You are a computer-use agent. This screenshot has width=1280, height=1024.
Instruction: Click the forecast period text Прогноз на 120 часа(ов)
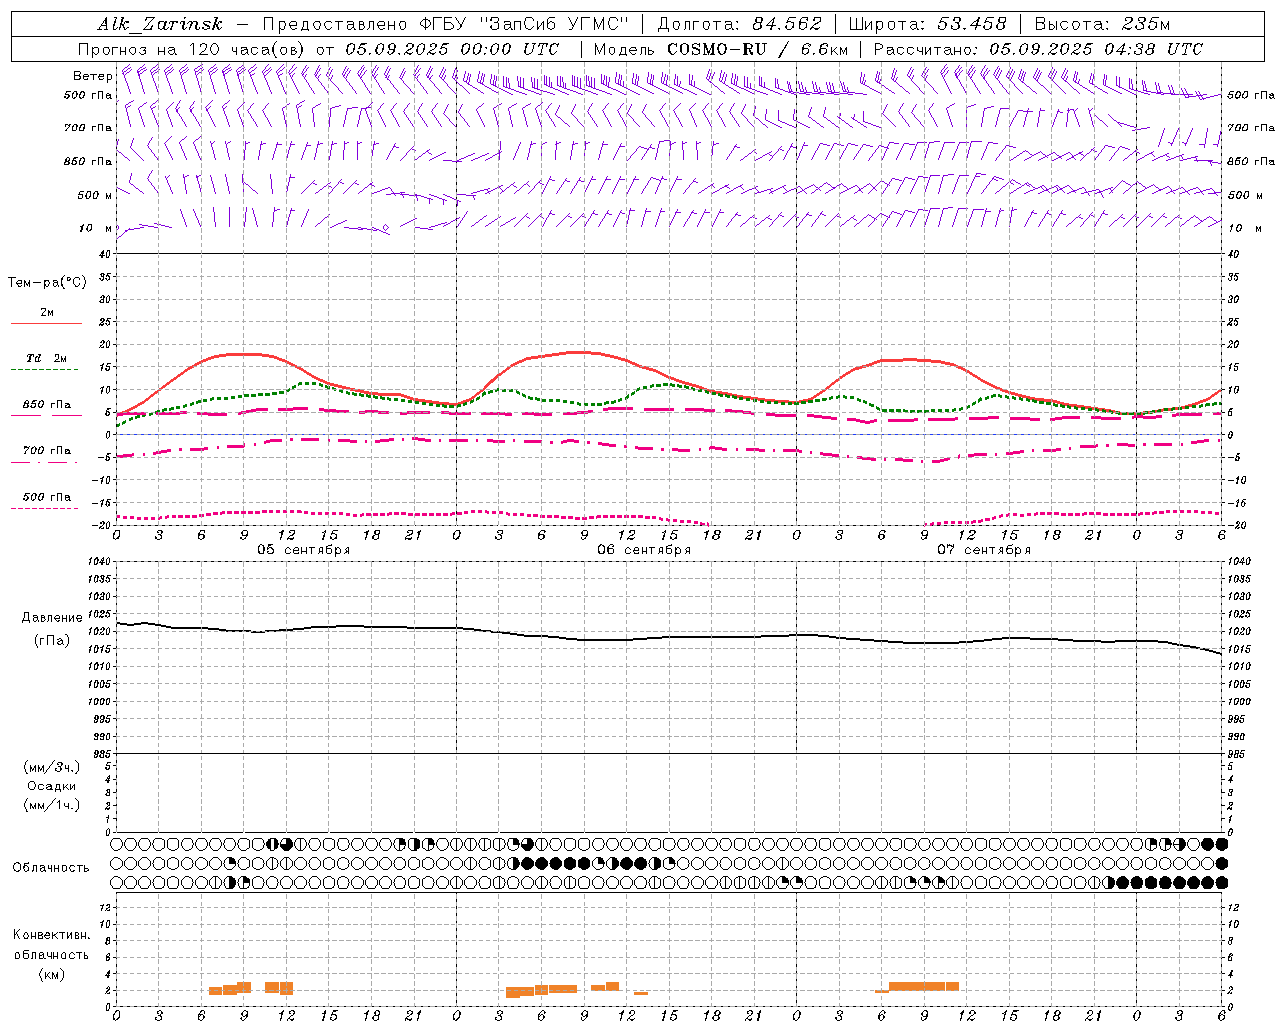[192, 49]
